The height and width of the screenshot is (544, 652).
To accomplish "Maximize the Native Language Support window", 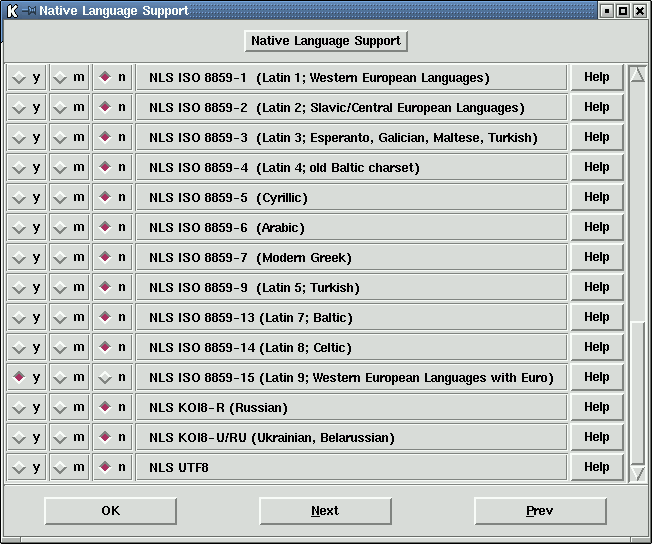I will pos(623,10).
